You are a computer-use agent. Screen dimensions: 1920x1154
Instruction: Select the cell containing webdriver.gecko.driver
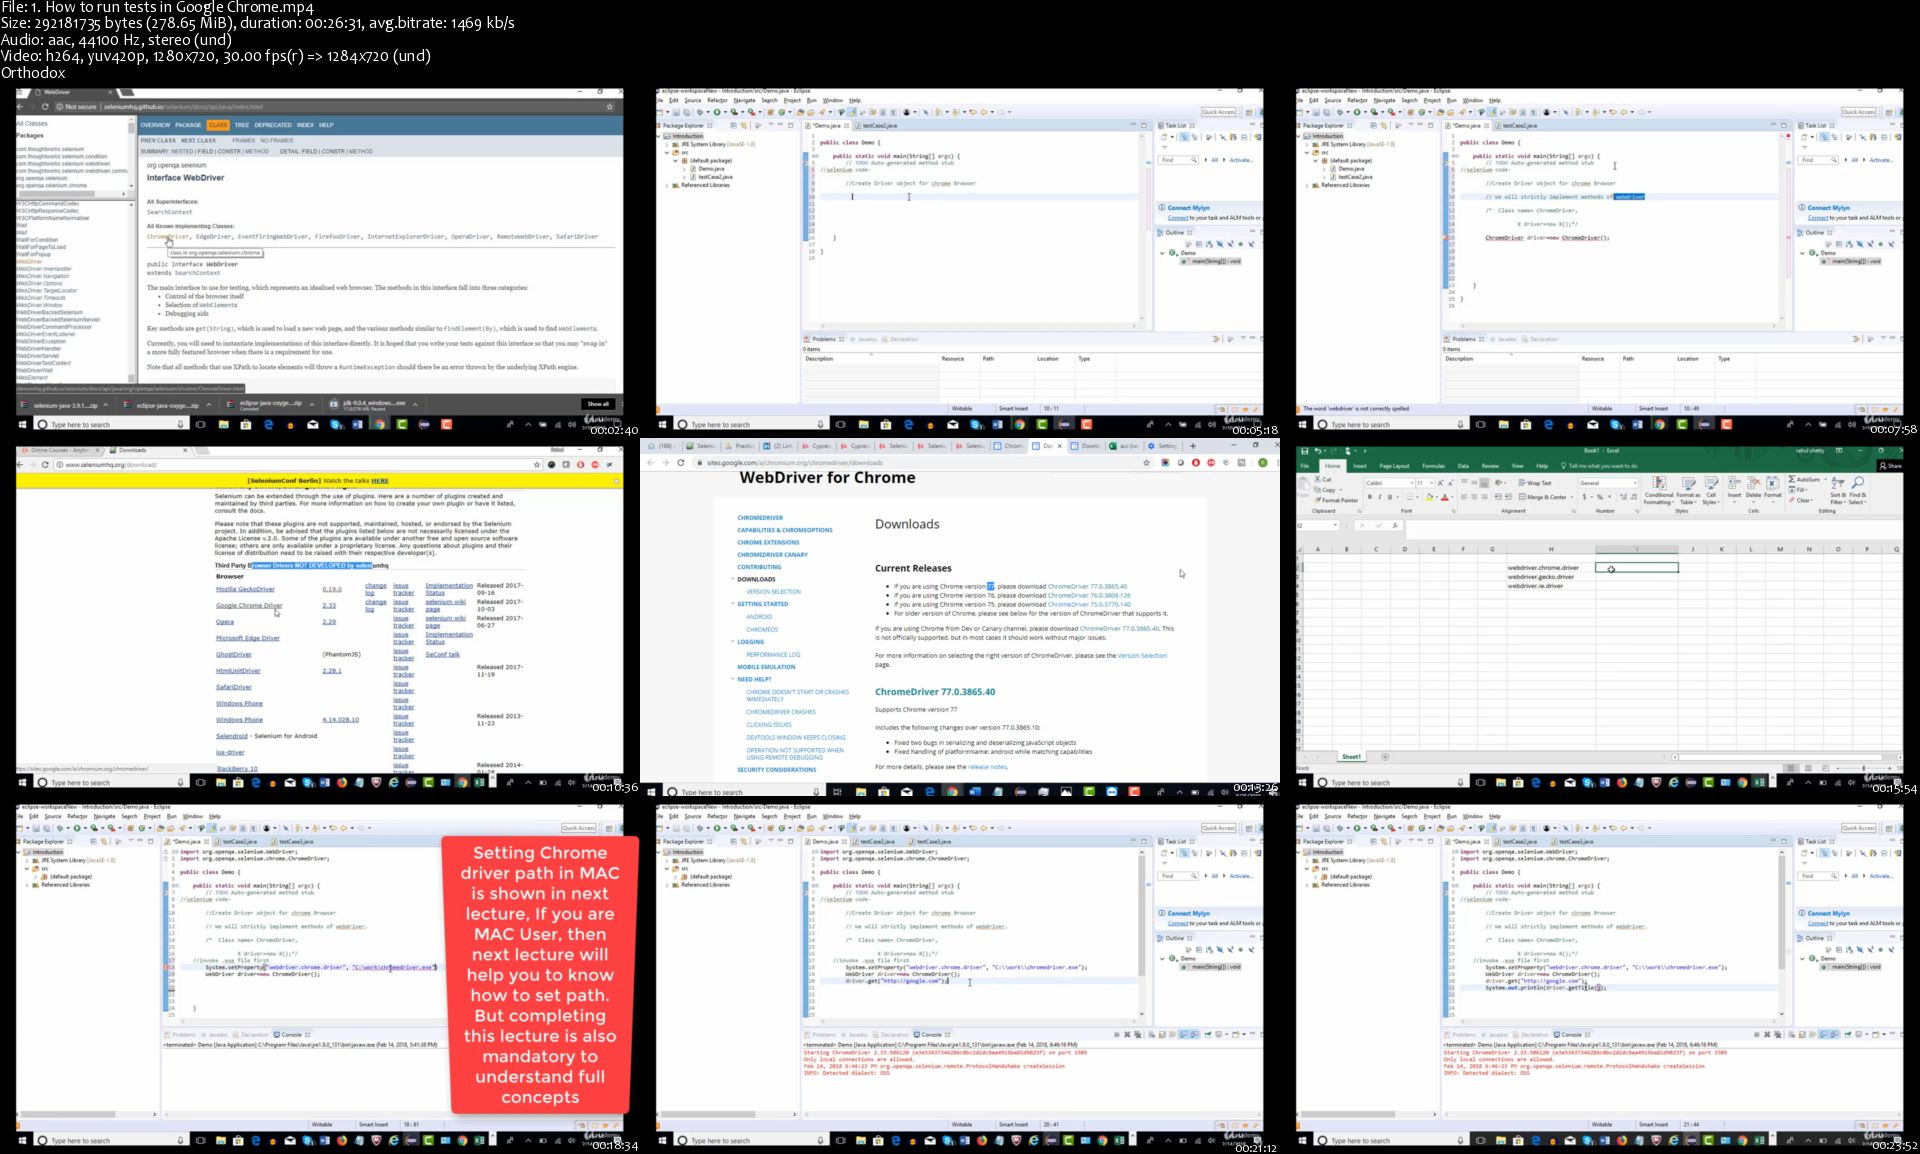pos(1540,577)
